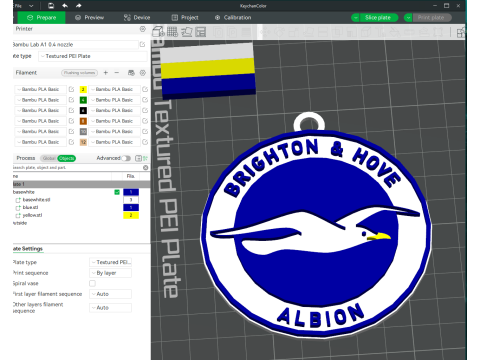The image size is (480, 360).
Task: Click yellow.stl filament number 2 cell
Action: (131, 215)
